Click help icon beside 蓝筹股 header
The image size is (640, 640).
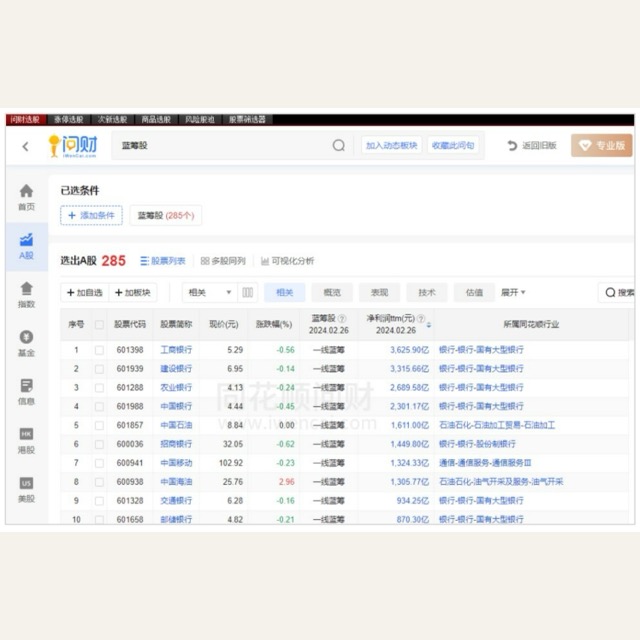pyautogui.click(x=342, y=318)
